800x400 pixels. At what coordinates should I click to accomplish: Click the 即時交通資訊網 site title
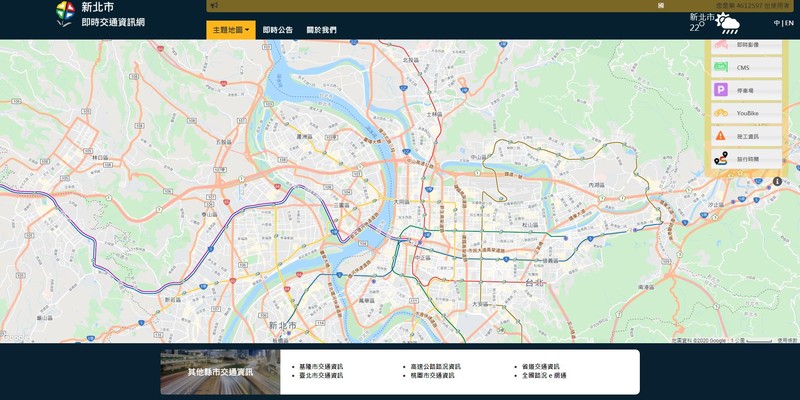coord(113,22)
